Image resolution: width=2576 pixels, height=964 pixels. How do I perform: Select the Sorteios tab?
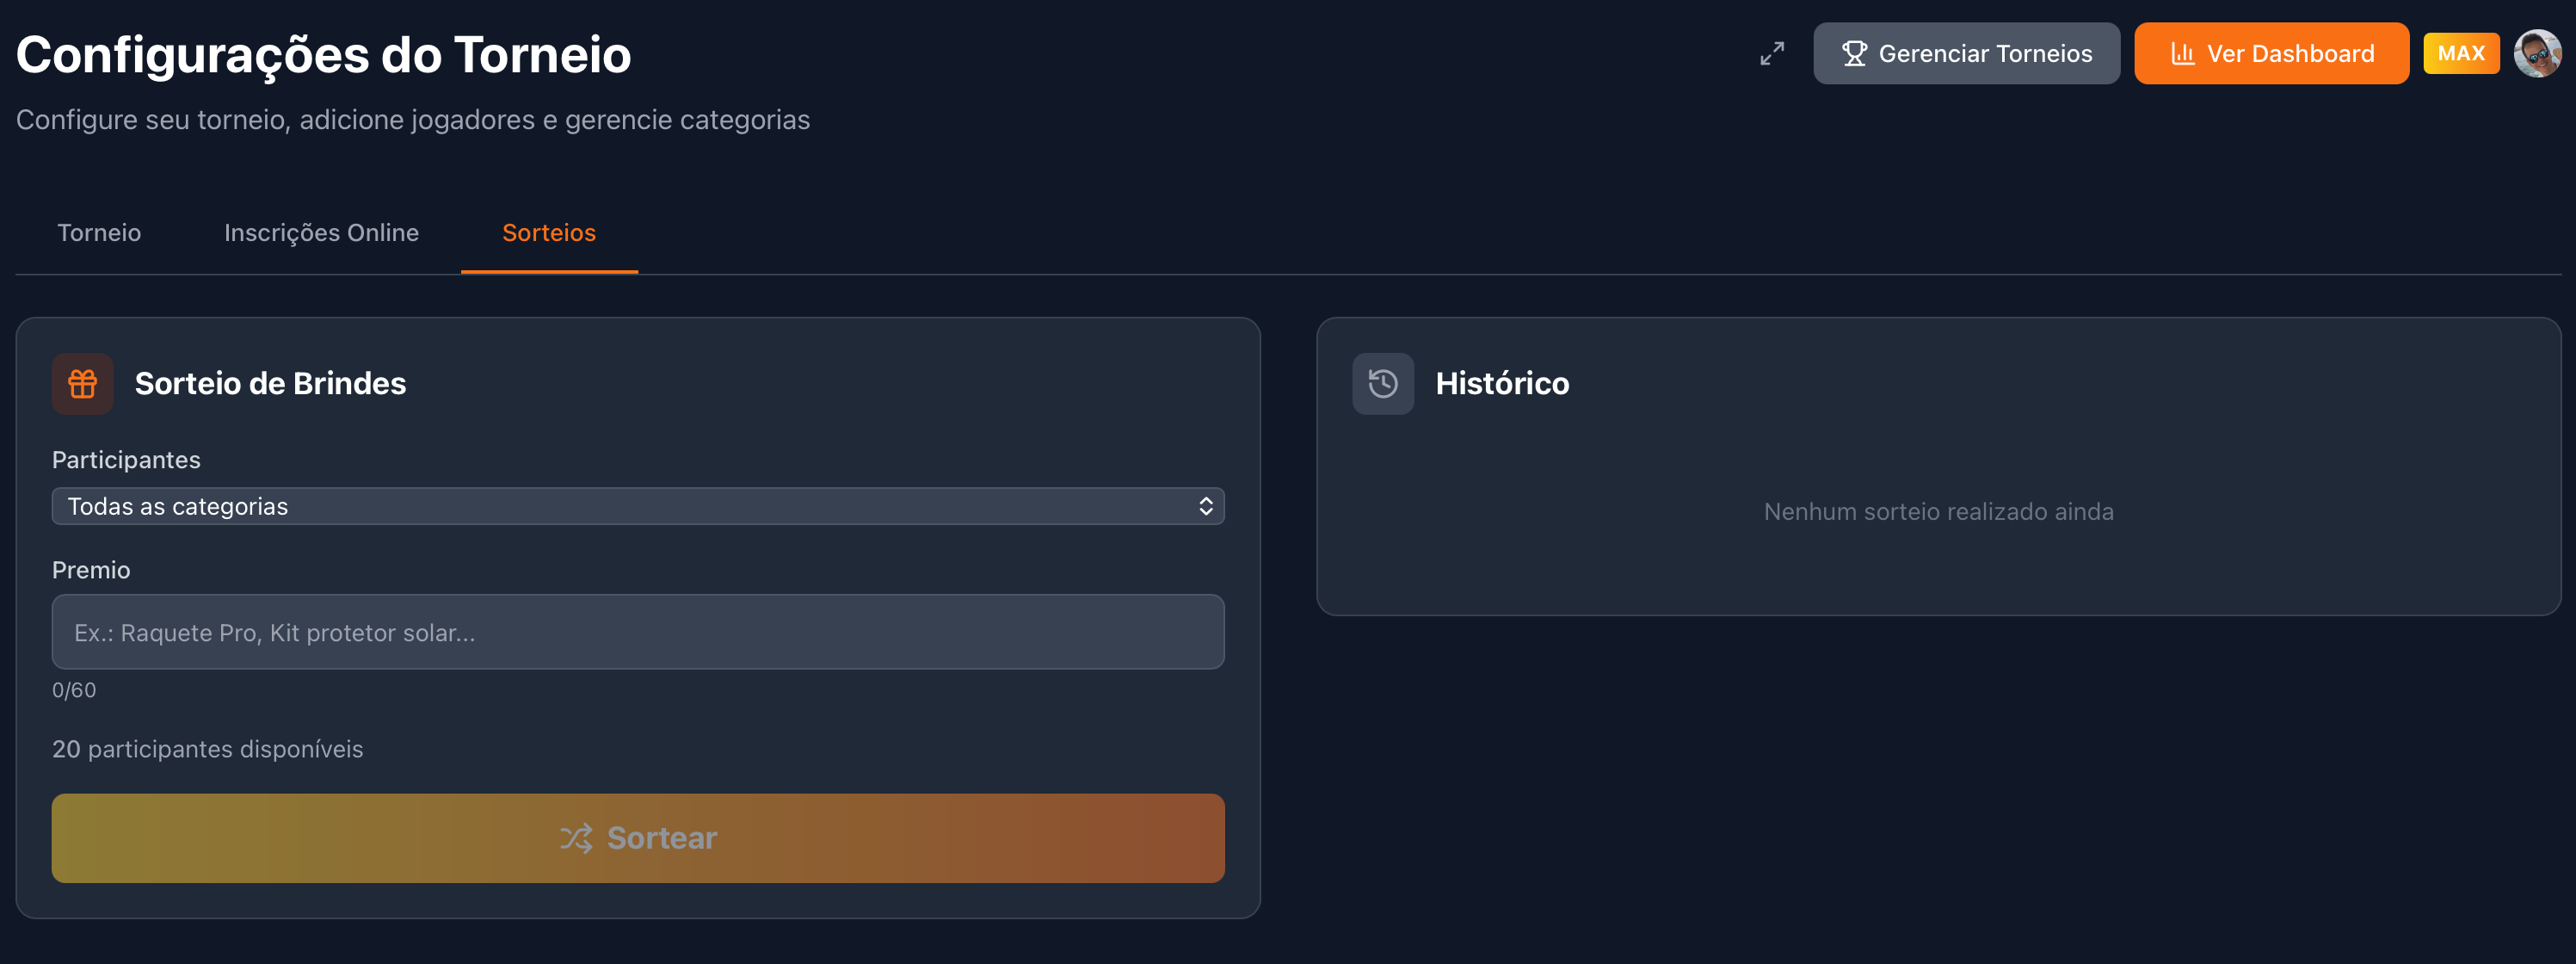coord(548,233)
